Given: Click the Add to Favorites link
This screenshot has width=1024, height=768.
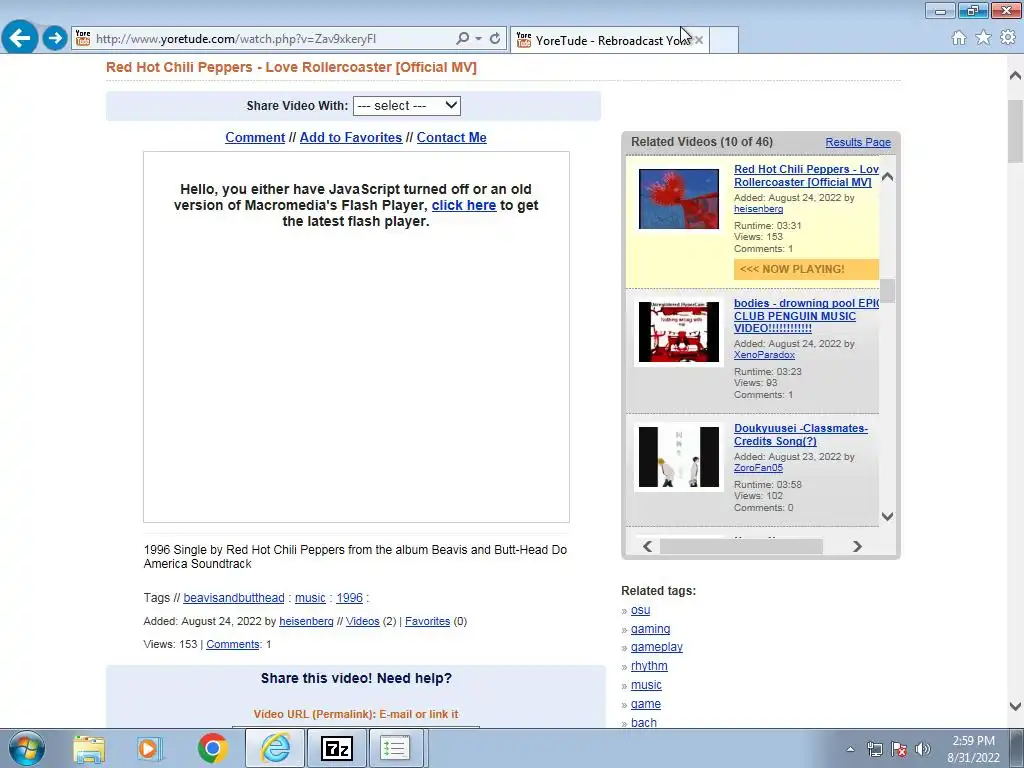Looking at the screenshot, I should [x=351, y=138].
